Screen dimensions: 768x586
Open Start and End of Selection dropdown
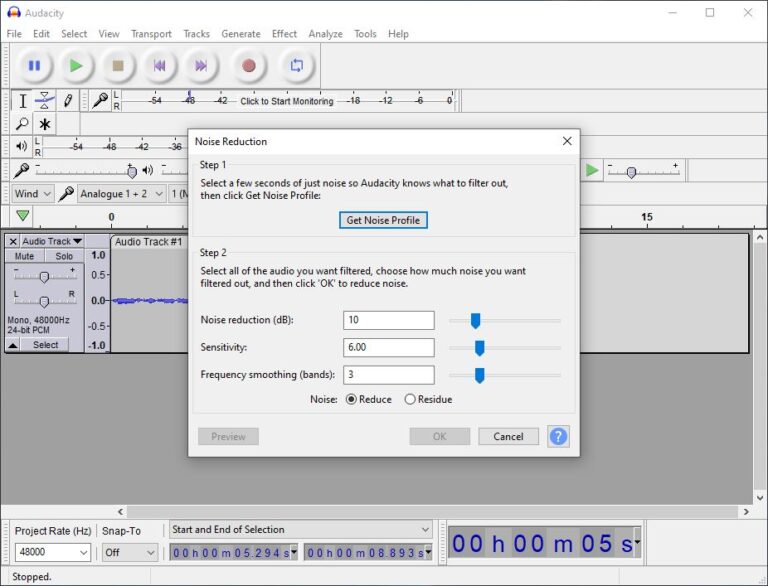click(301, 530)
